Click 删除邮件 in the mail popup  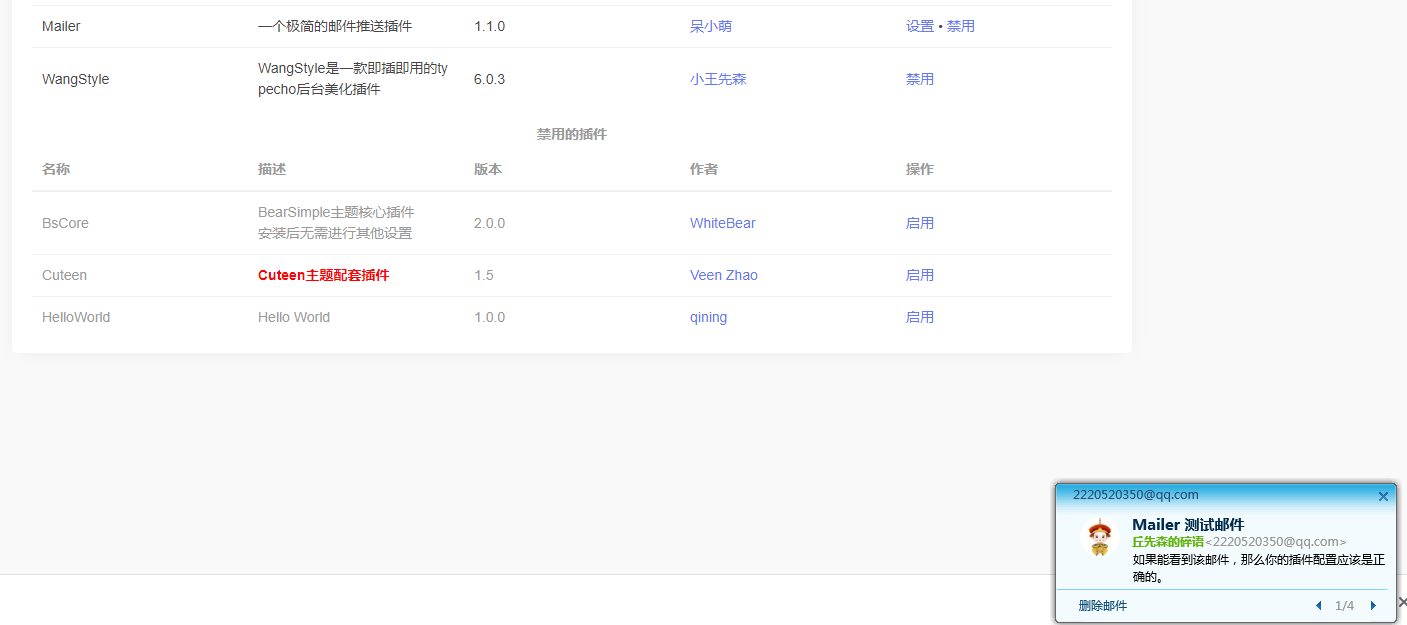[x=1102, y=606]
